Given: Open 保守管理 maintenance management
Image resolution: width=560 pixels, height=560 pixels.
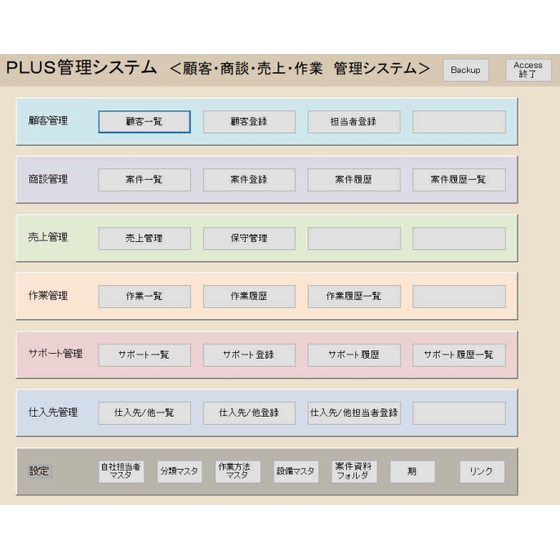Looking at the screenshot, I should pyautogui.click(x=249, y=238).
